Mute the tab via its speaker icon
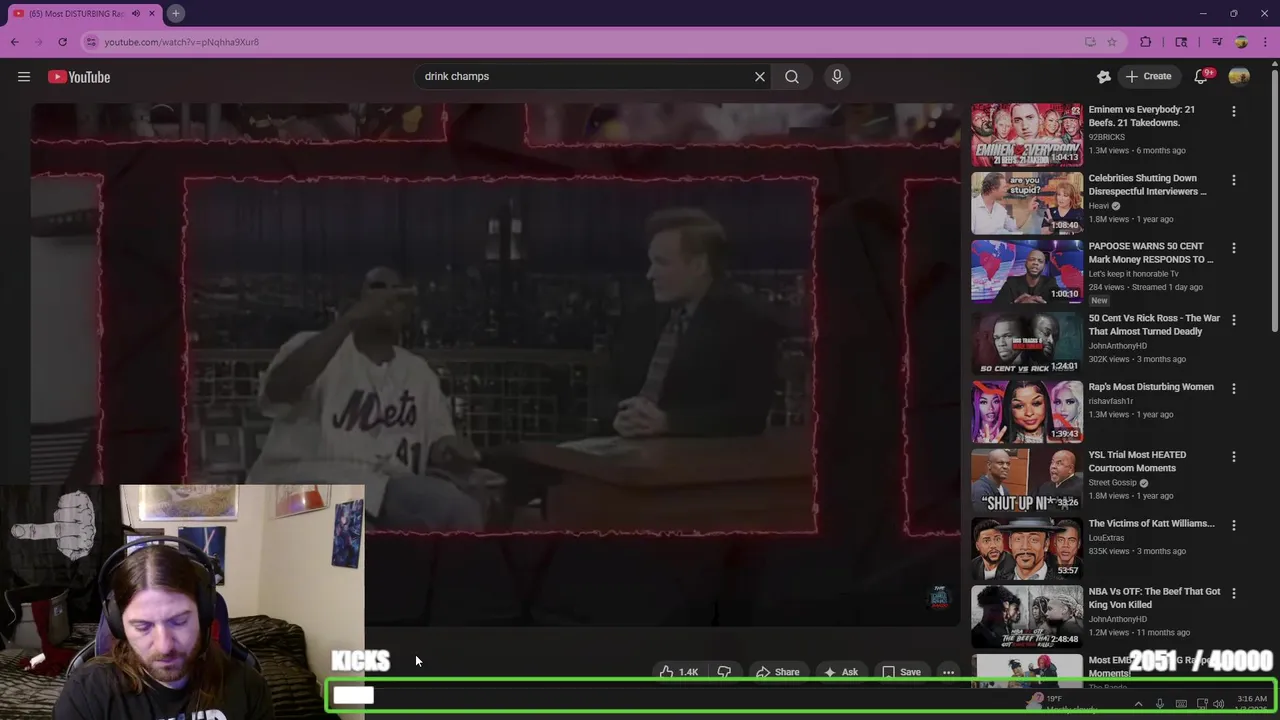 [136, 13]
